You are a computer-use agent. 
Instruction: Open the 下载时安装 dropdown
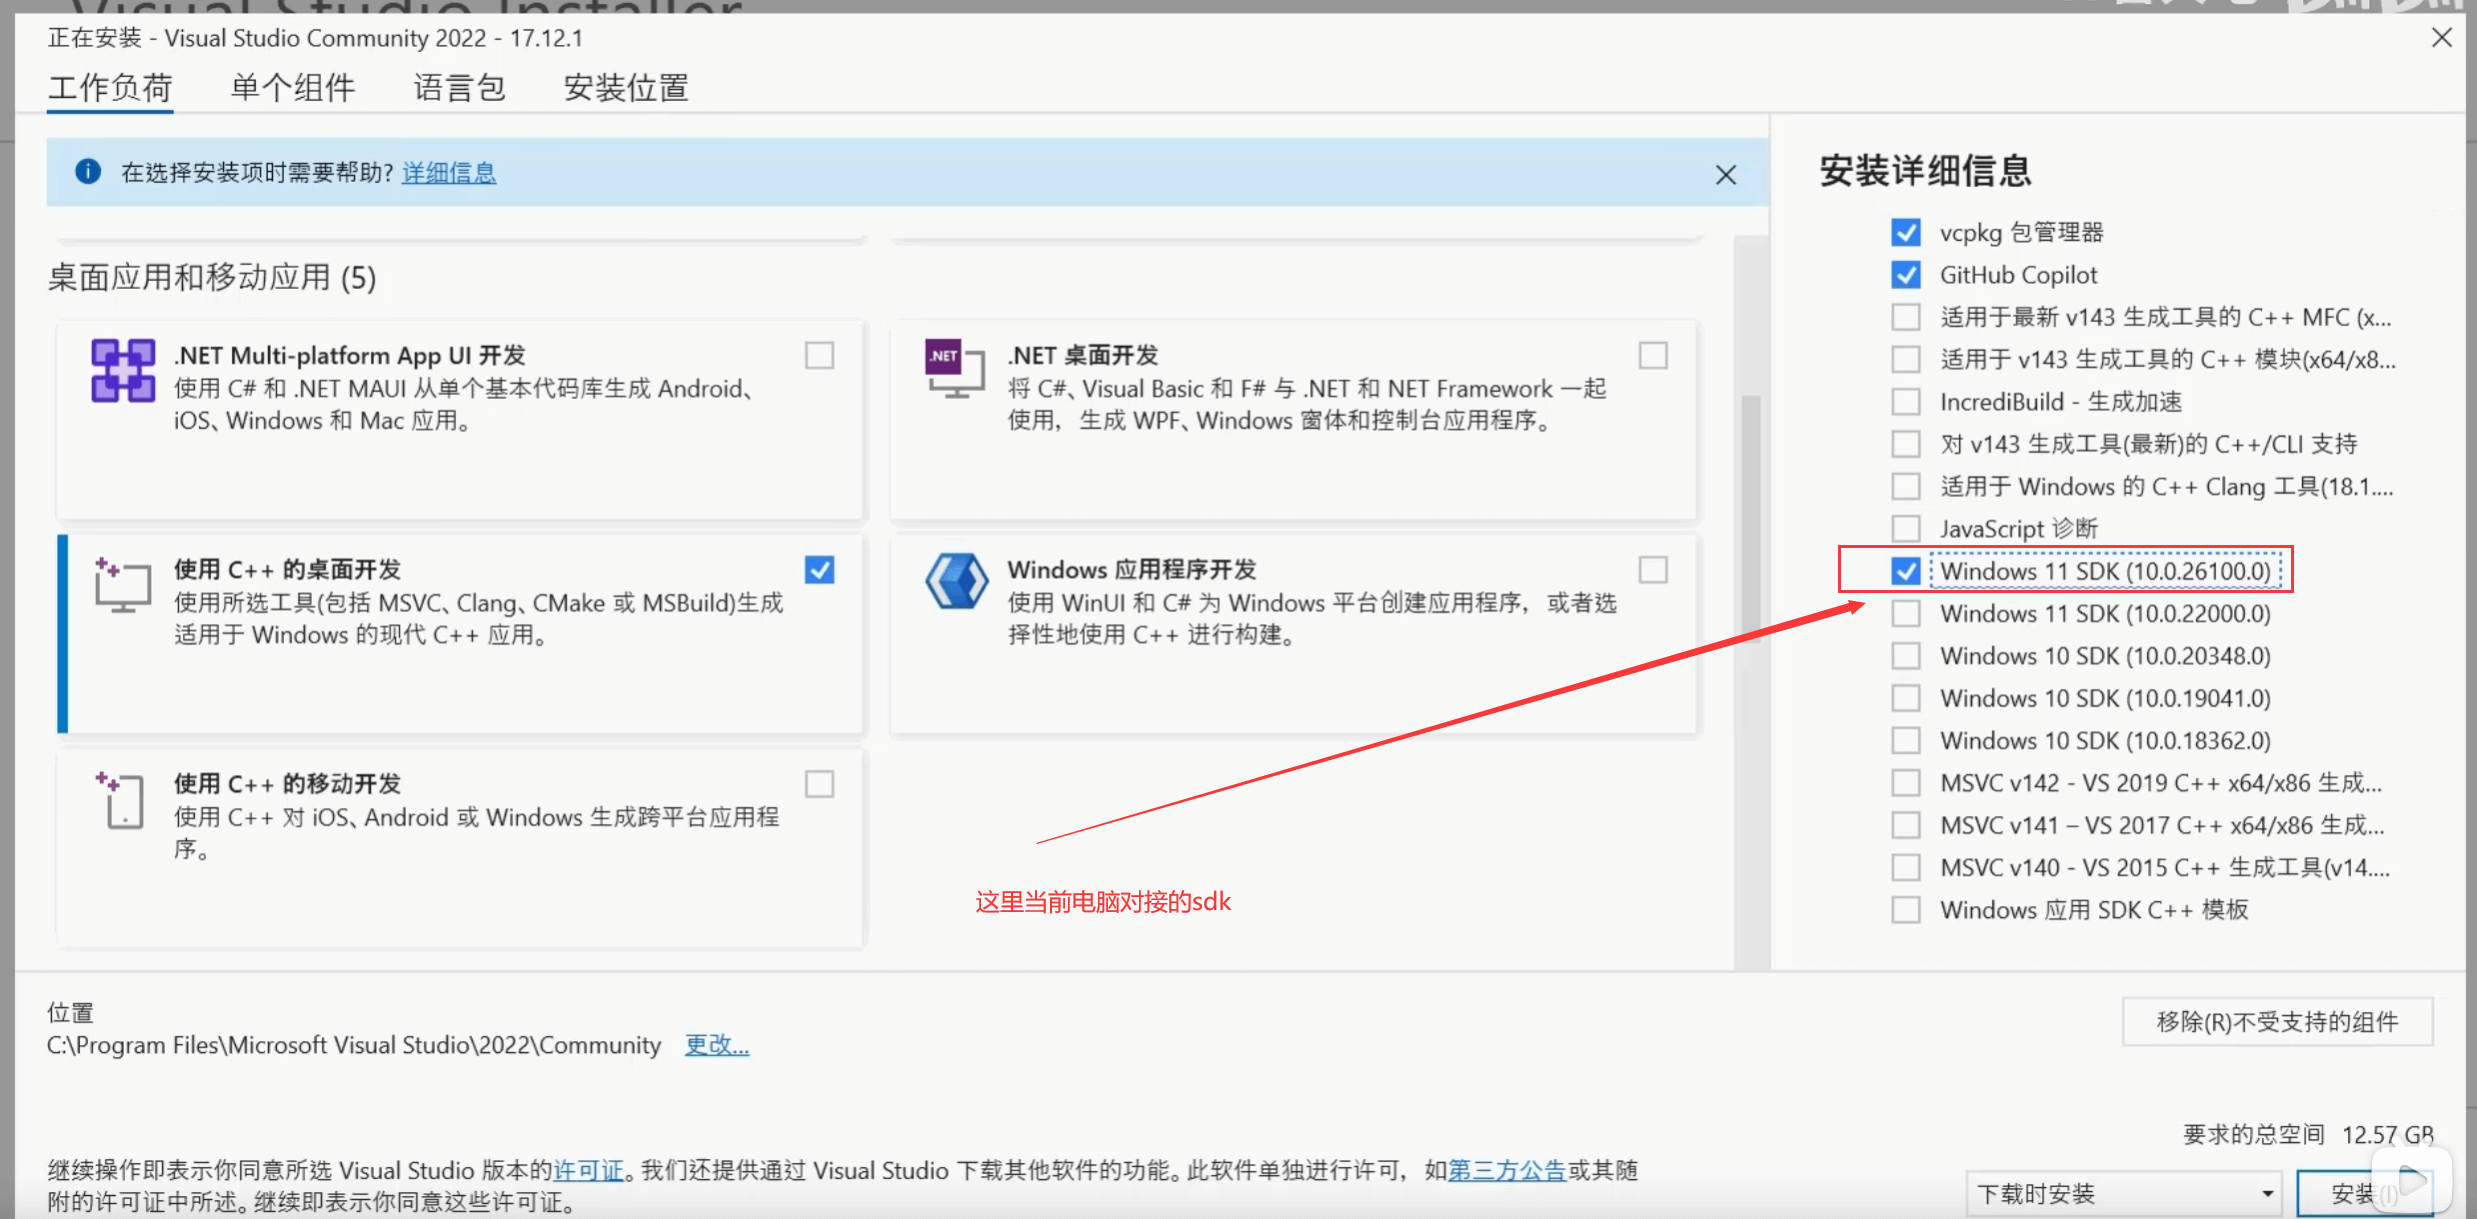pyautogui.click(x=2122, y=1193)
